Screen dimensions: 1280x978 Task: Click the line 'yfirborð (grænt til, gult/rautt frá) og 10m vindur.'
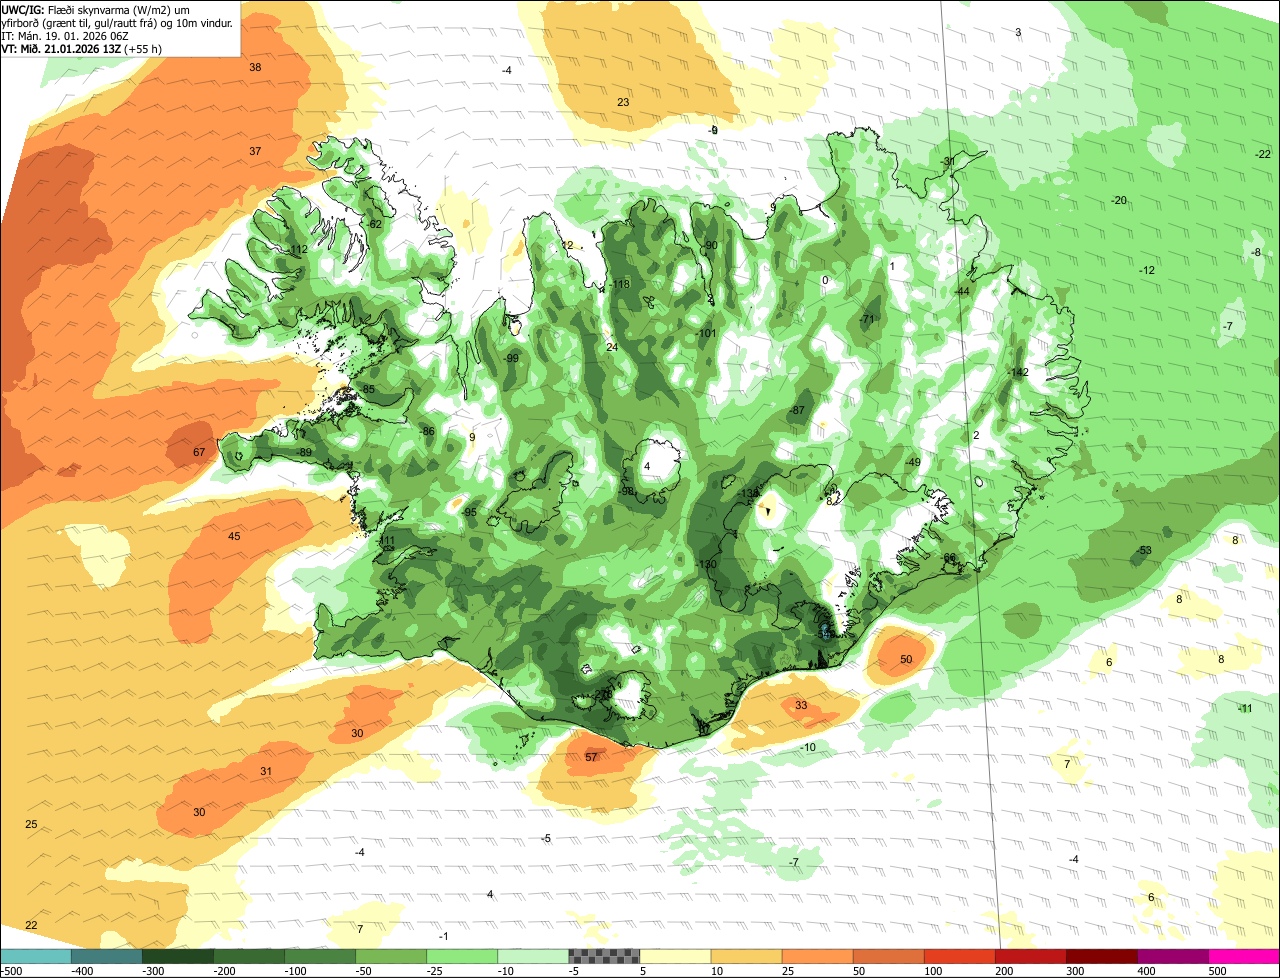tap(117, 22)
